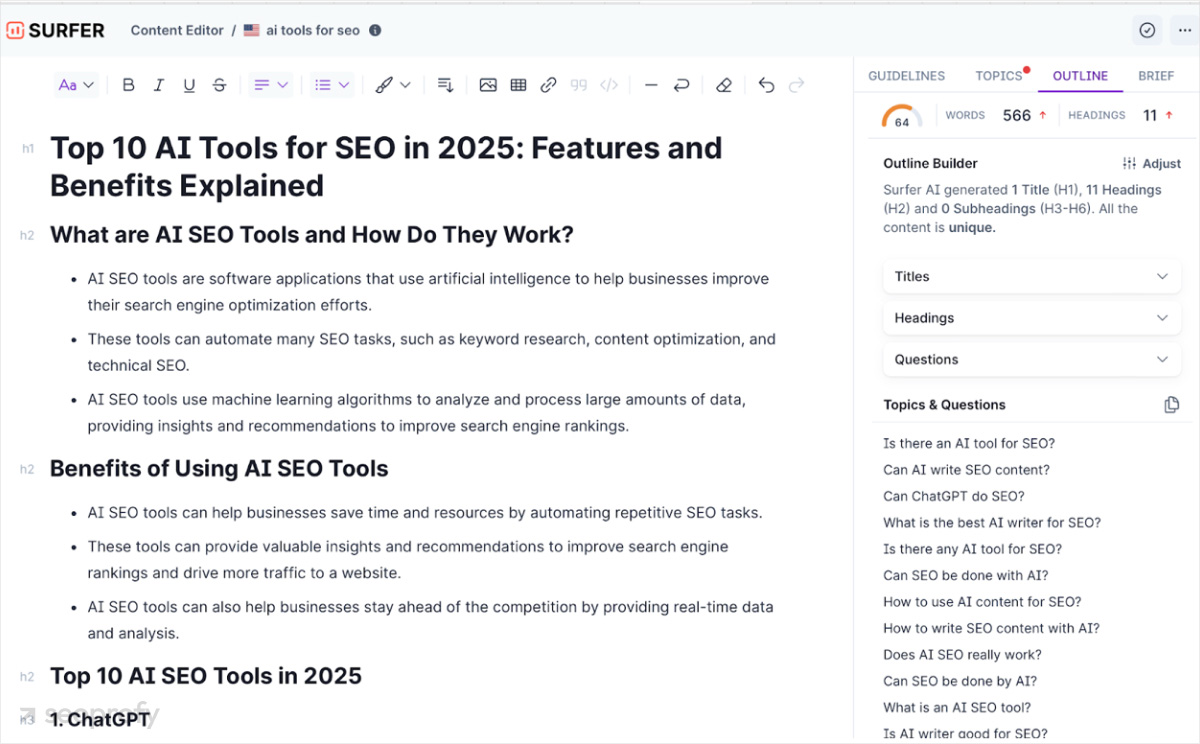Toggle italic formatting
Image resolution: width=1200 pixels, height=744 pixels.
coord(158,85)
